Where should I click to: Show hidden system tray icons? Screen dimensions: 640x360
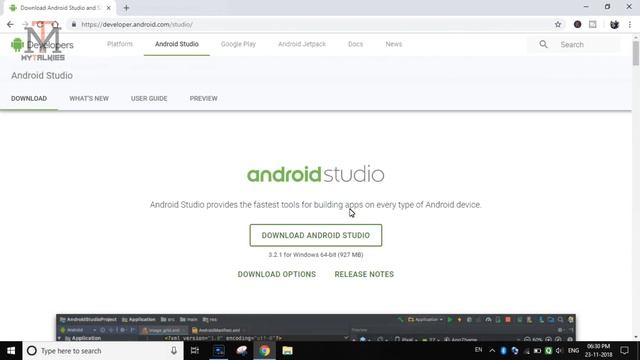click(492, 351)
